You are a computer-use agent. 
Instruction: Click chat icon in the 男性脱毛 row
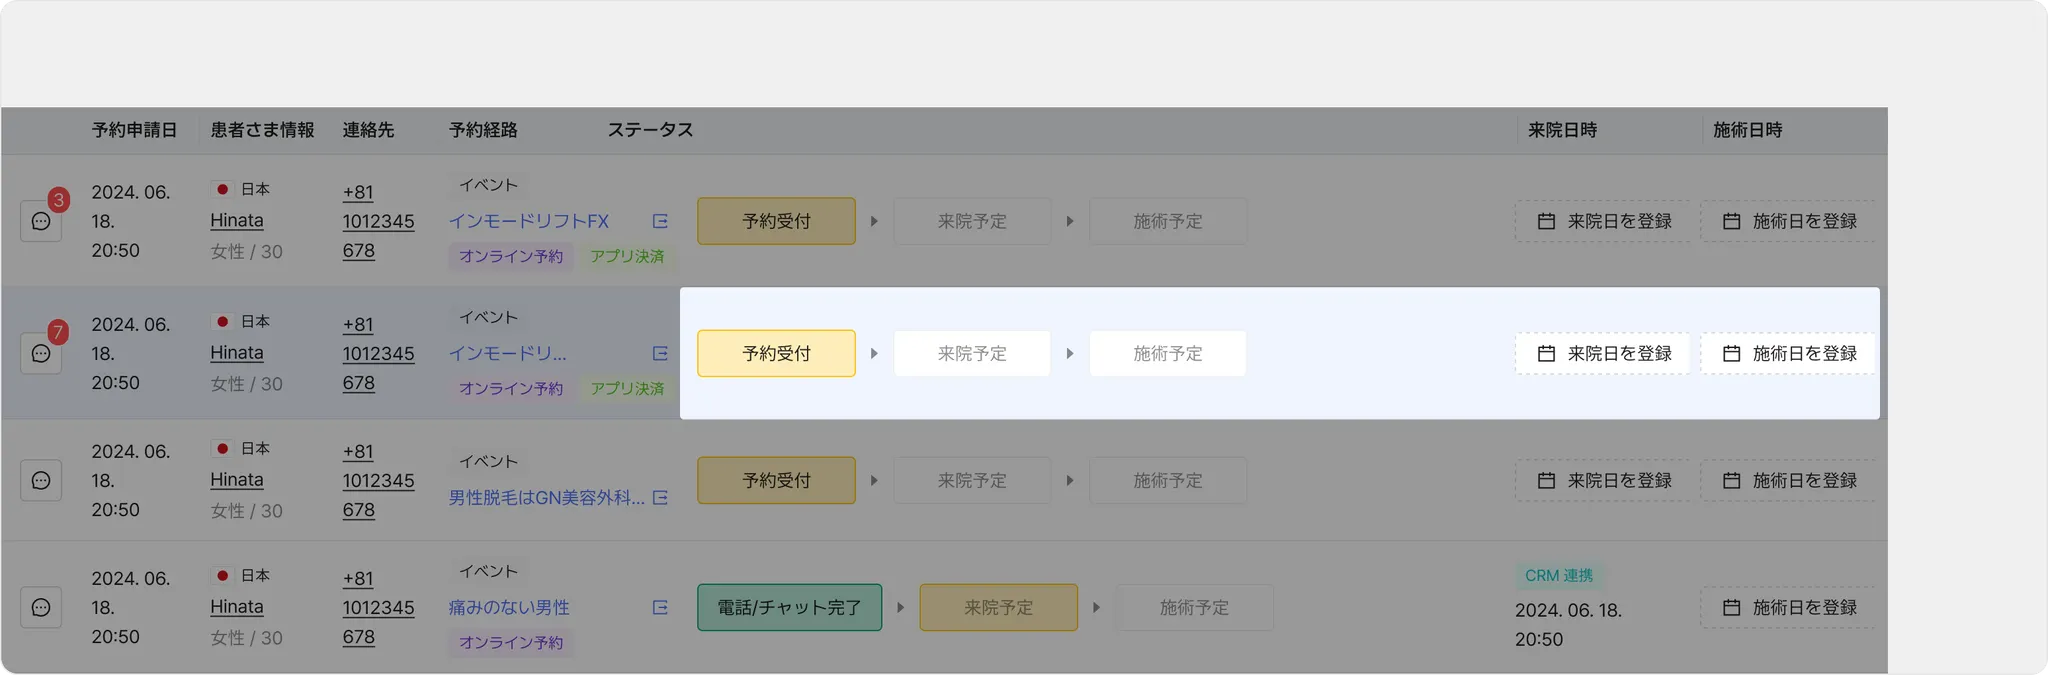click(41, 480)
